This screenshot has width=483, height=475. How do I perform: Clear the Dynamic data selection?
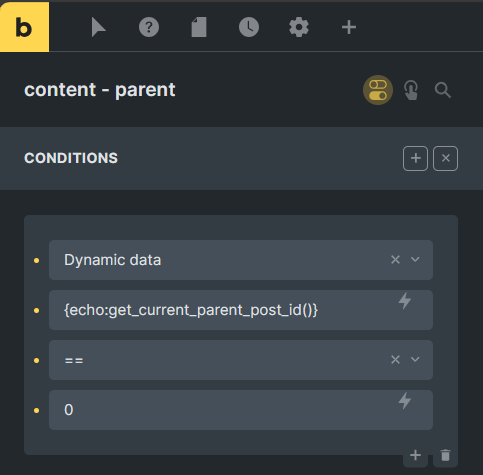tap(395, 259)
